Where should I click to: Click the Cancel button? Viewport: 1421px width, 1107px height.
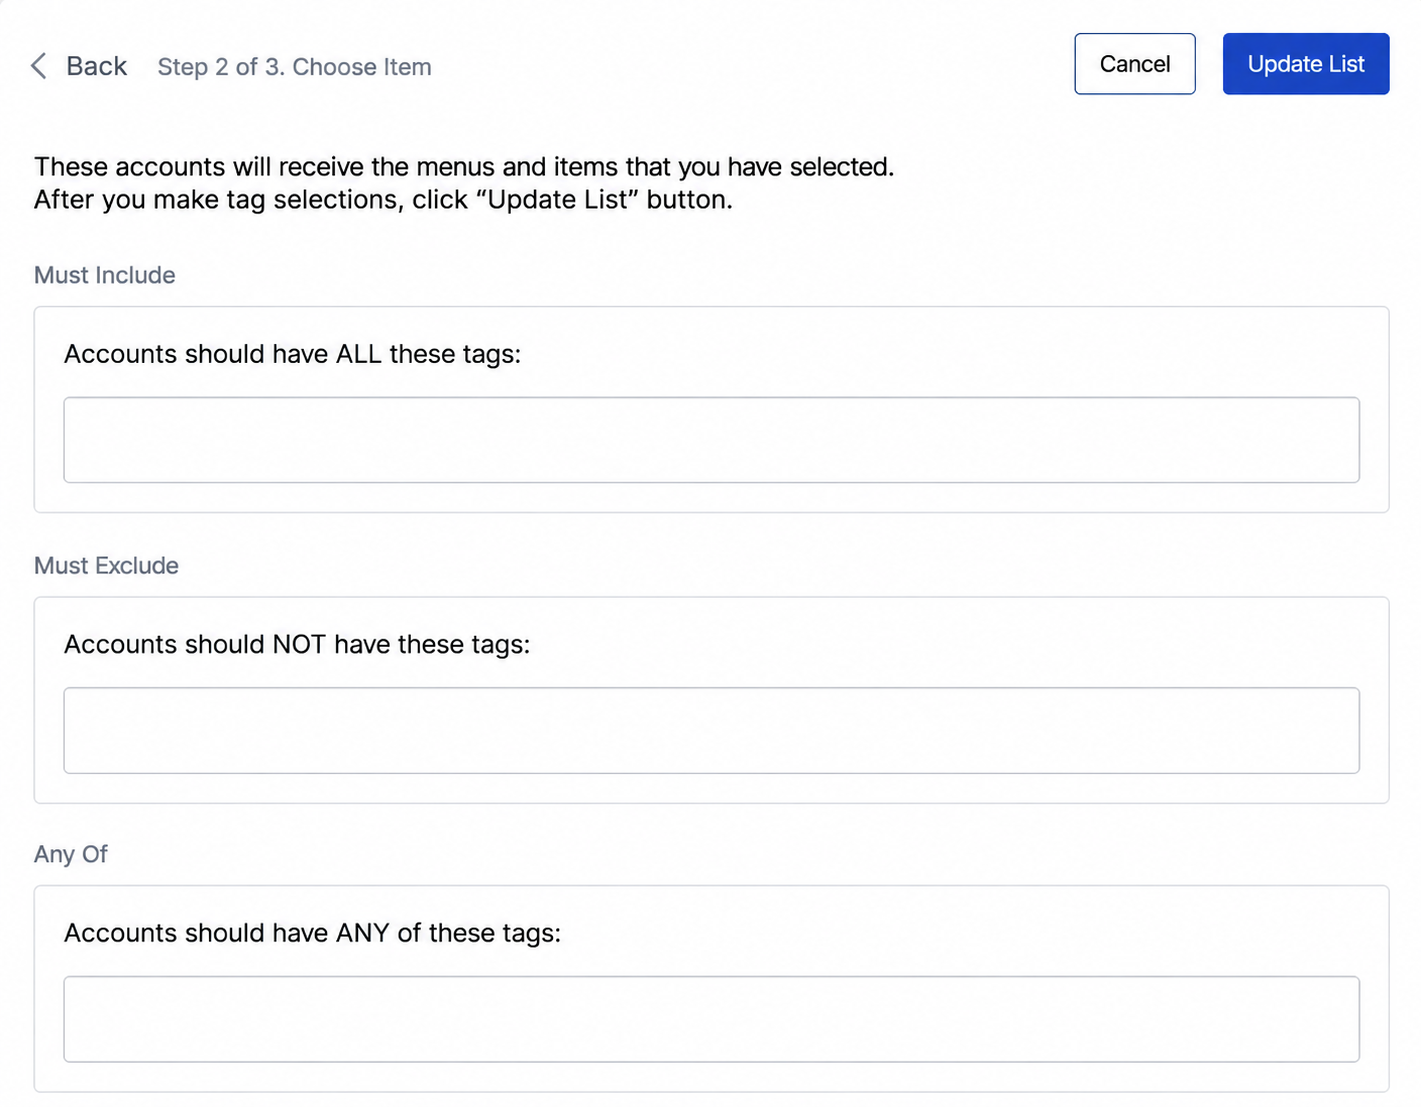1134,64
